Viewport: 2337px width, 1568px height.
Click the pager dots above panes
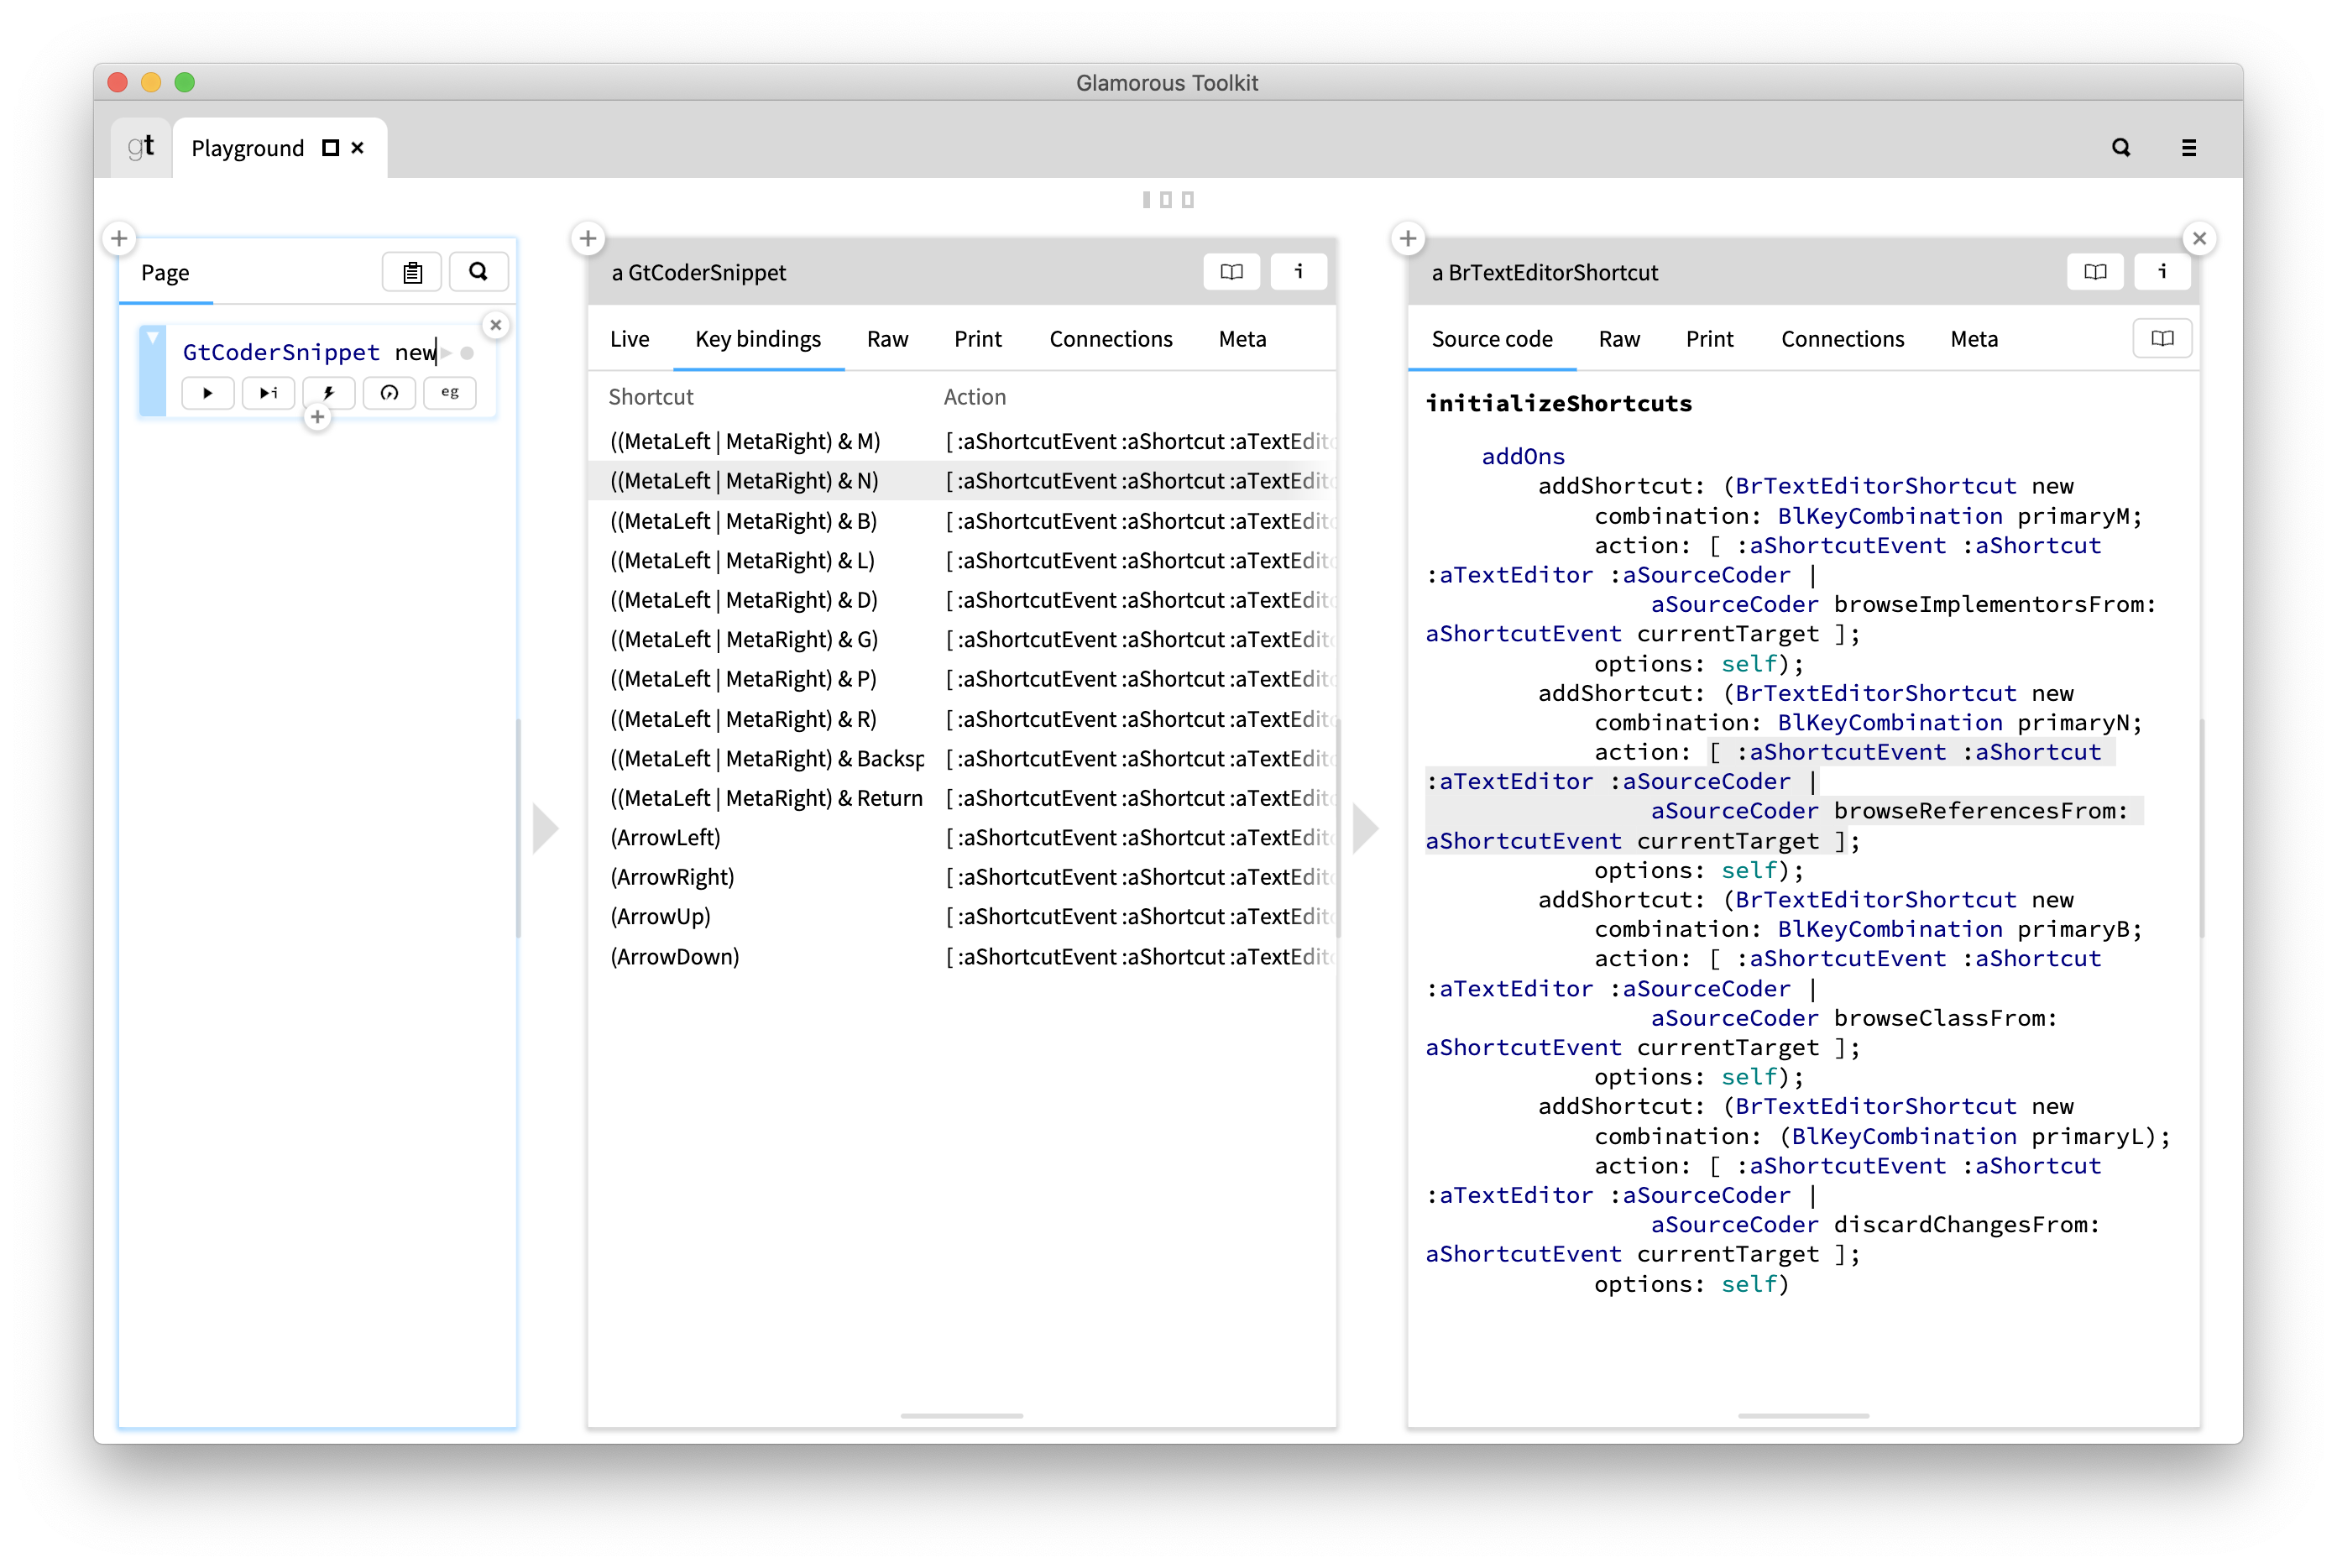tap(1167, 200)
